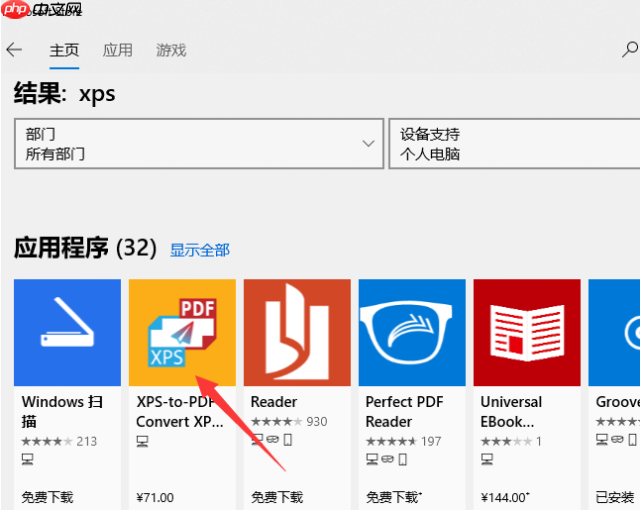Open the Groove app tile icon
The width and height of the screenshot is (640, 511).
pos(614,333)
